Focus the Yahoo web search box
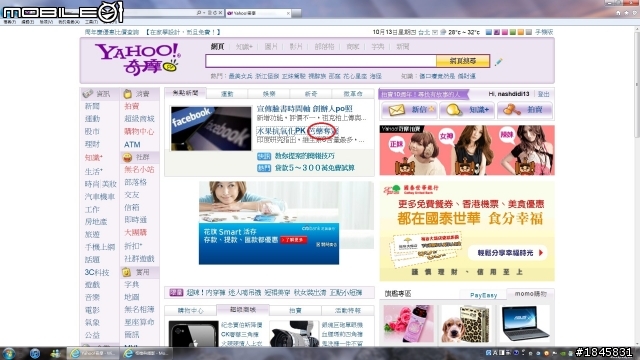 click(x=321, y=61)
